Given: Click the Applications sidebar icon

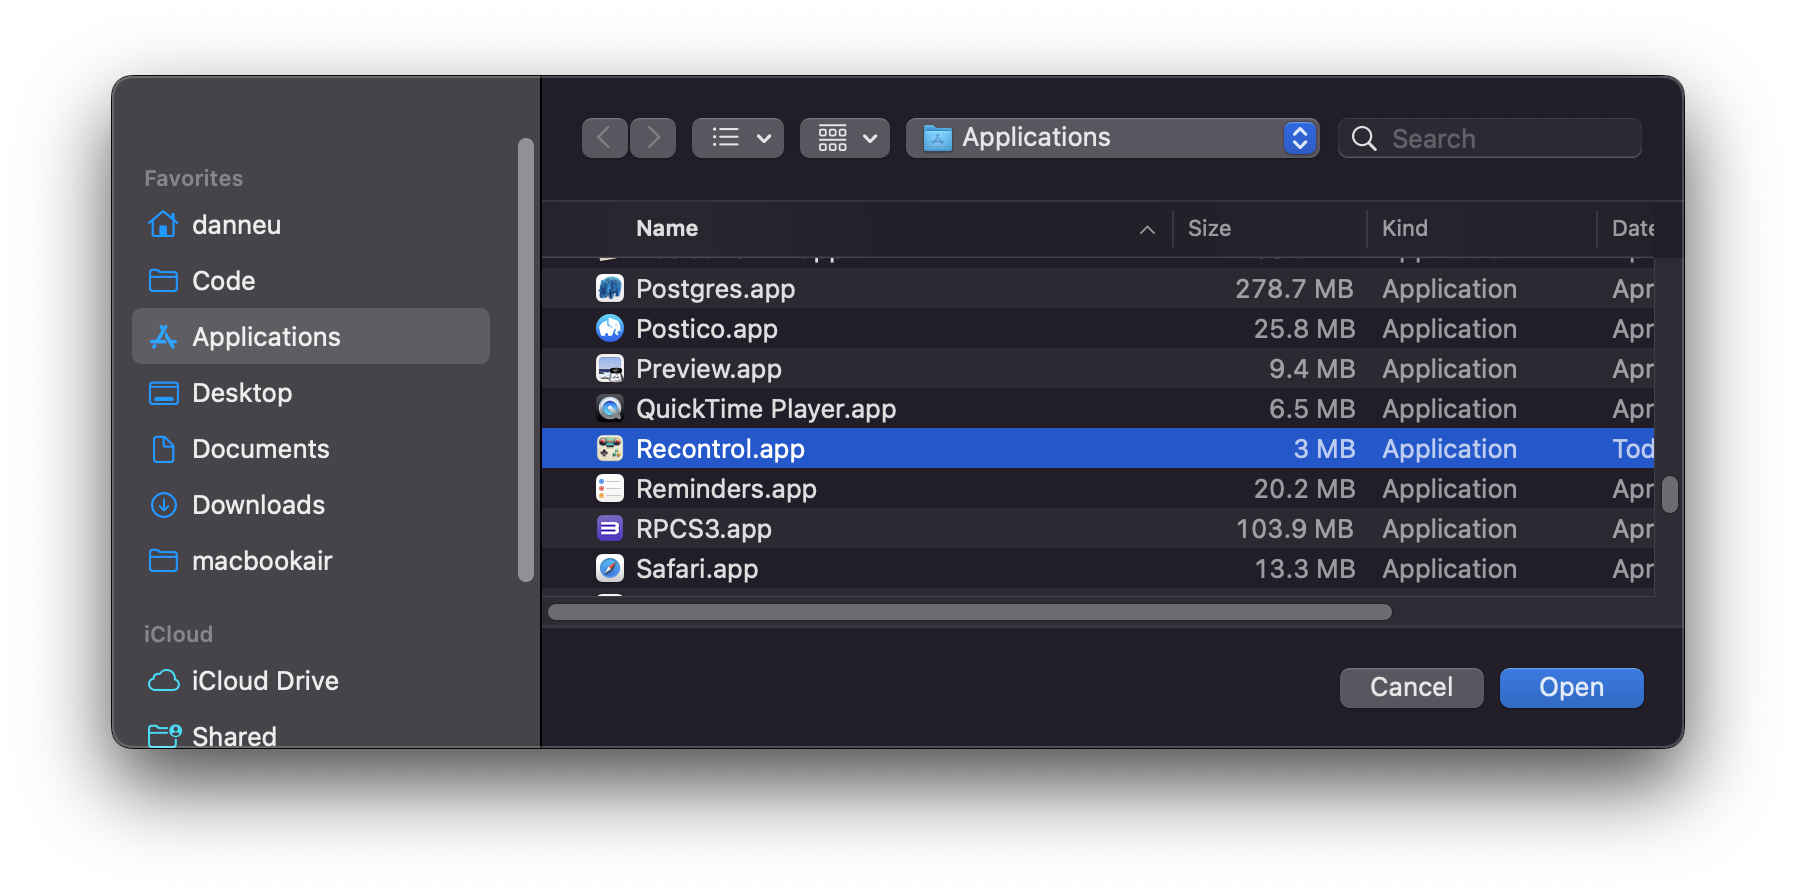Looking at the screenshot, I should coord(163,336).
